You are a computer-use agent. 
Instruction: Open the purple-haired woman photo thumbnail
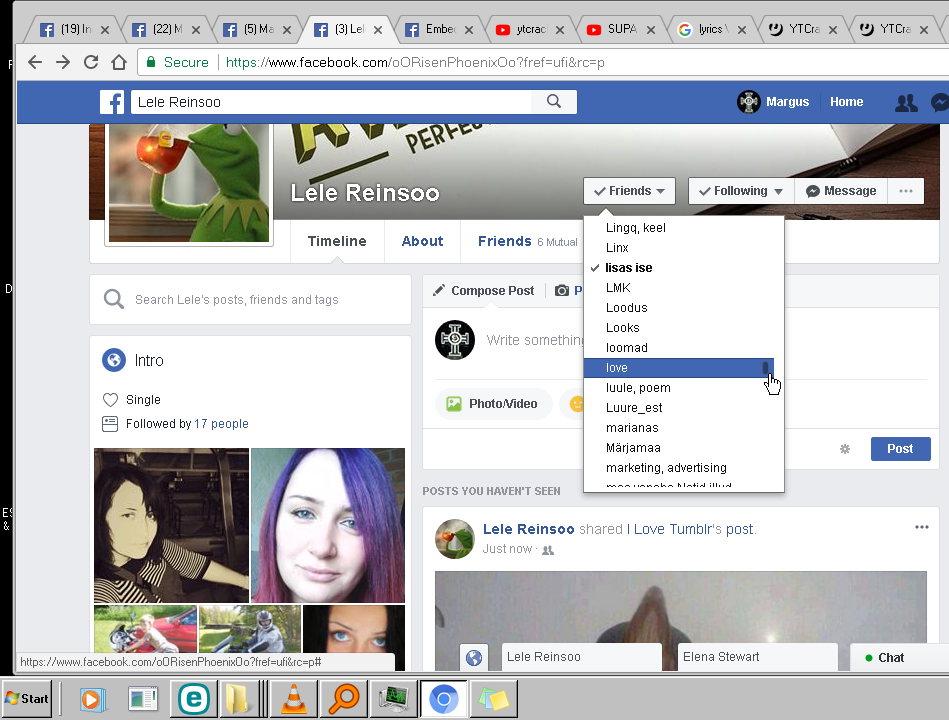pyautogui.click(x=328, y=525)
